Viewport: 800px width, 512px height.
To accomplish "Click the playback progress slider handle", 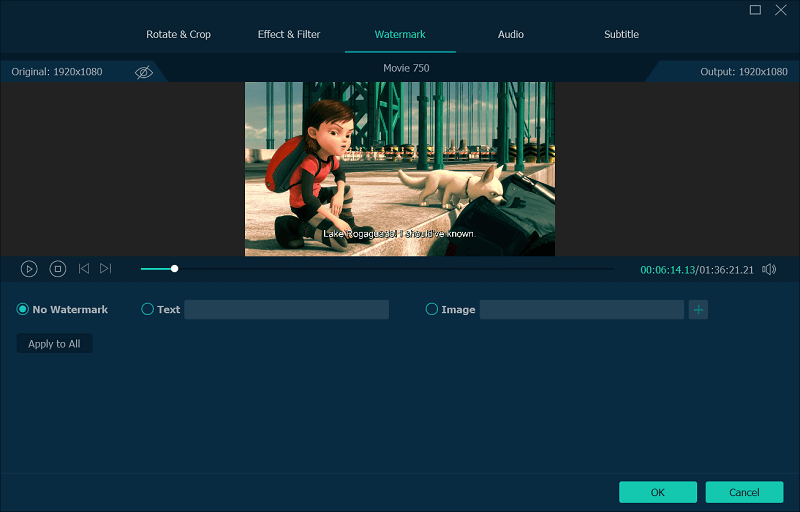I will coord(174,268).
